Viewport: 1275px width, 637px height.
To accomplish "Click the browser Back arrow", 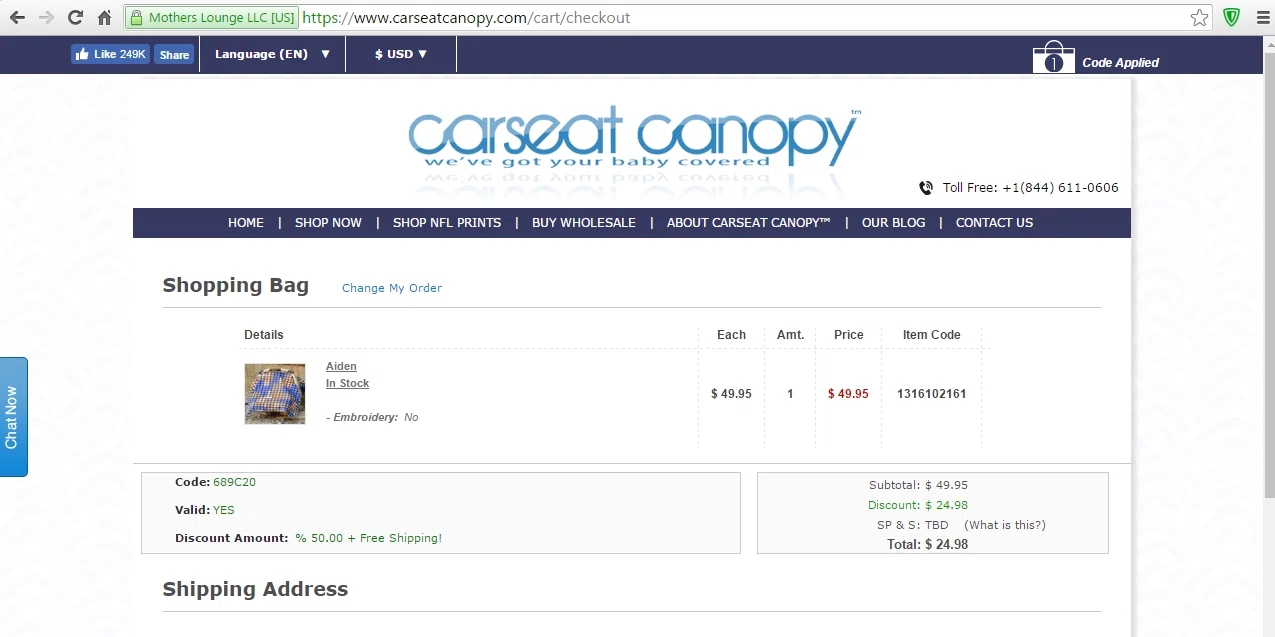I will (x=16, y=17).
